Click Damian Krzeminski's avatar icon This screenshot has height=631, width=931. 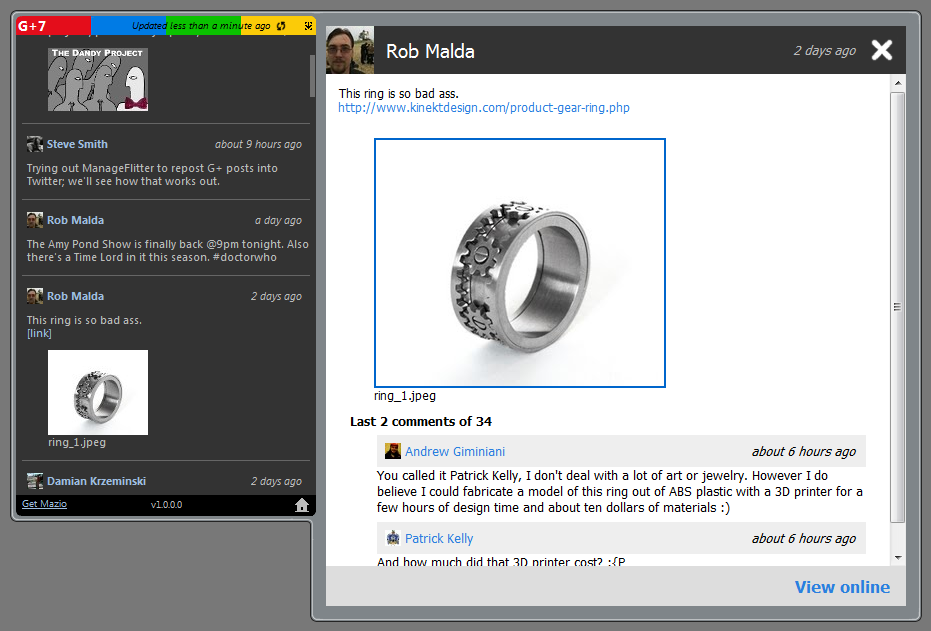(x=35, y=481)
